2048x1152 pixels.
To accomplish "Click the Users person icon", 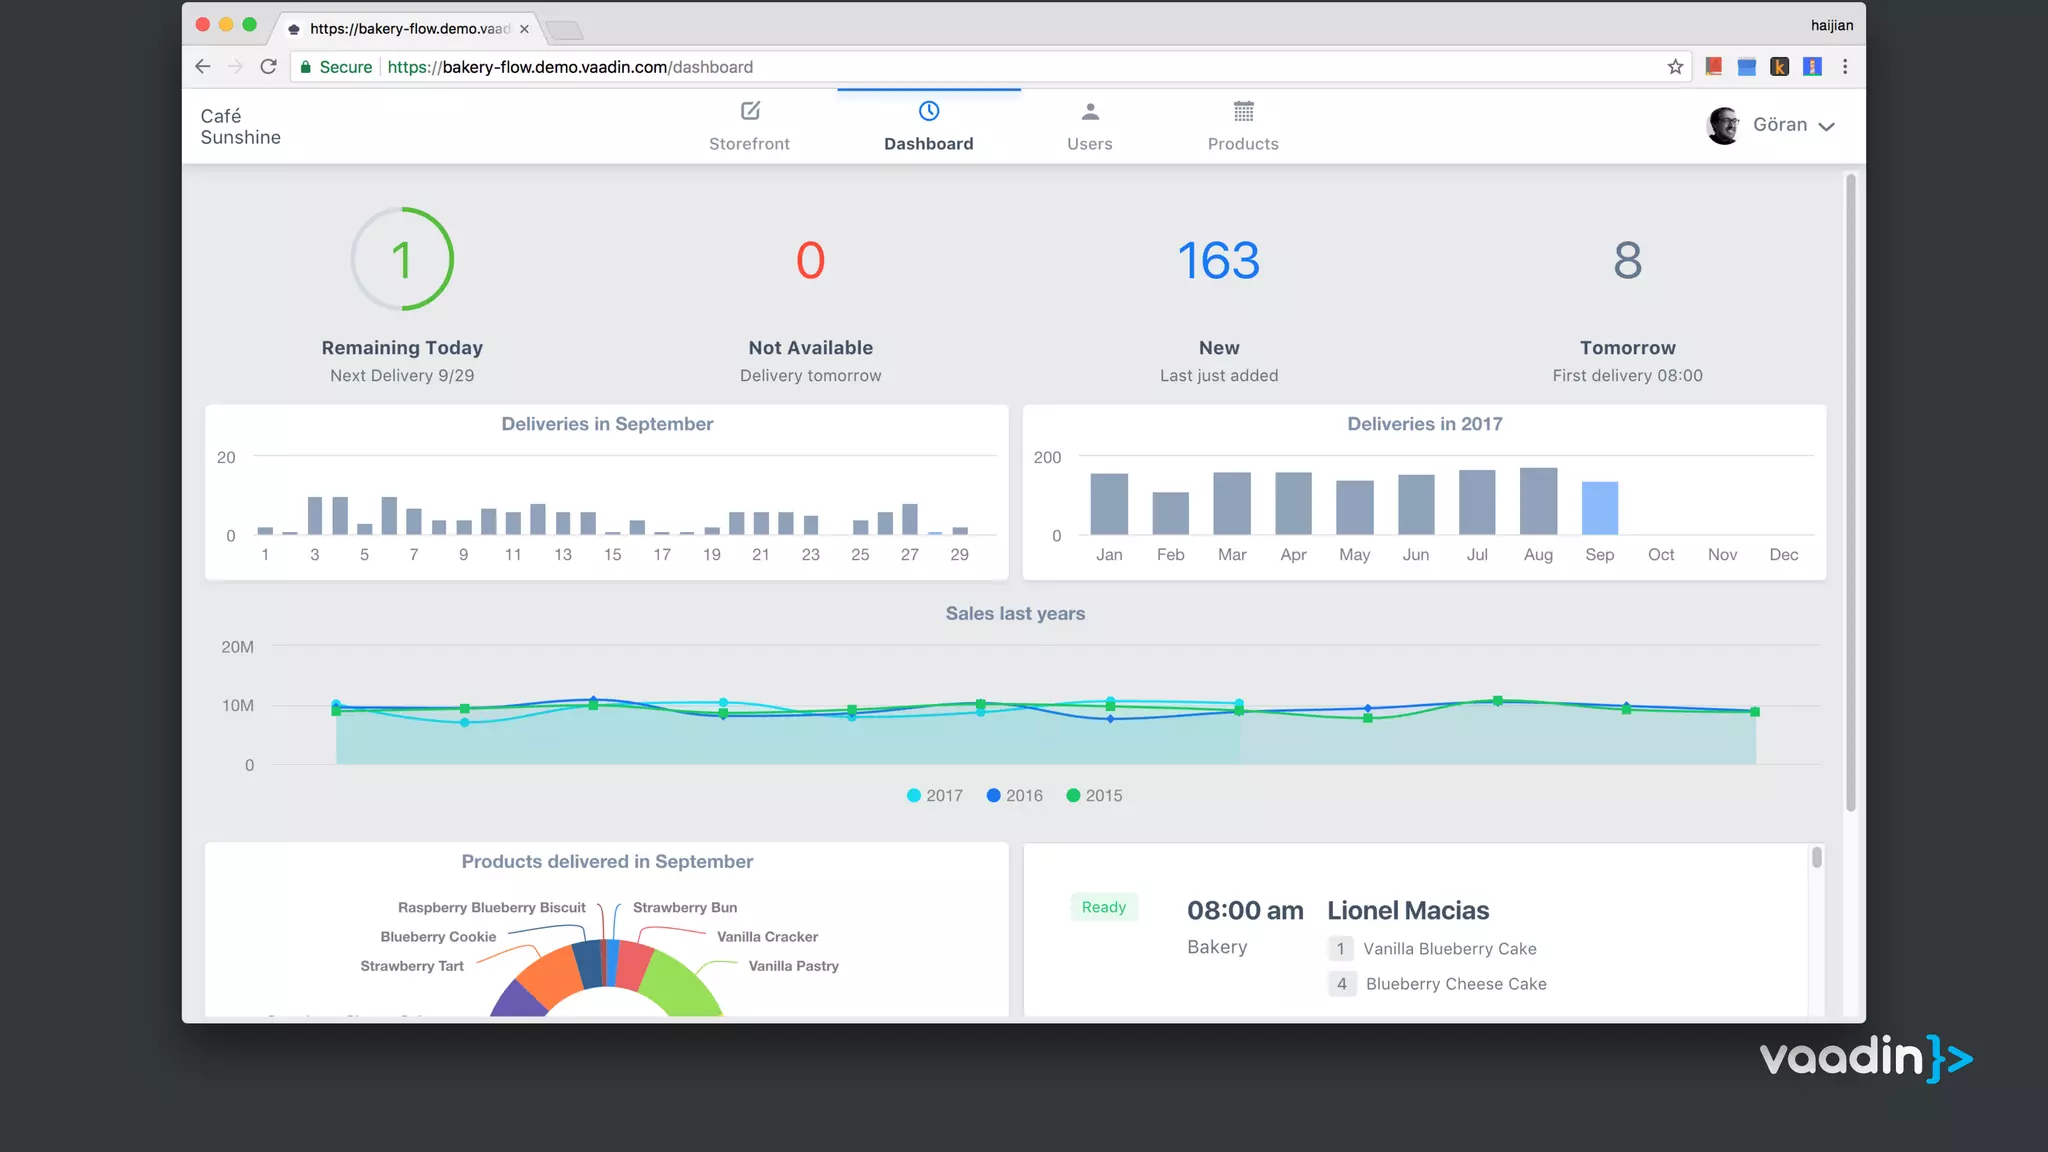I will click(1090, 111).
